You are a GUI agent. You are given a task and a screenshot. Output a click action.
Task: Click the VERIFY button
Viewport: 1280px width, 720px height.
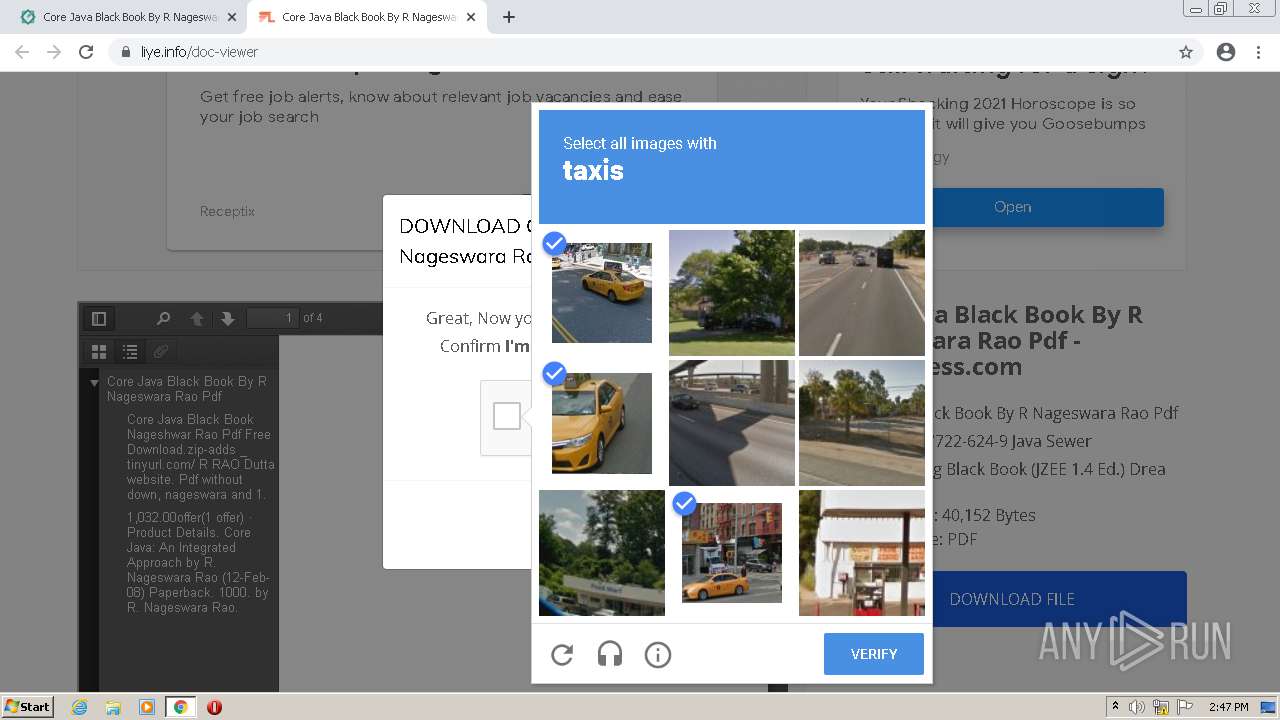coord(874,654)
